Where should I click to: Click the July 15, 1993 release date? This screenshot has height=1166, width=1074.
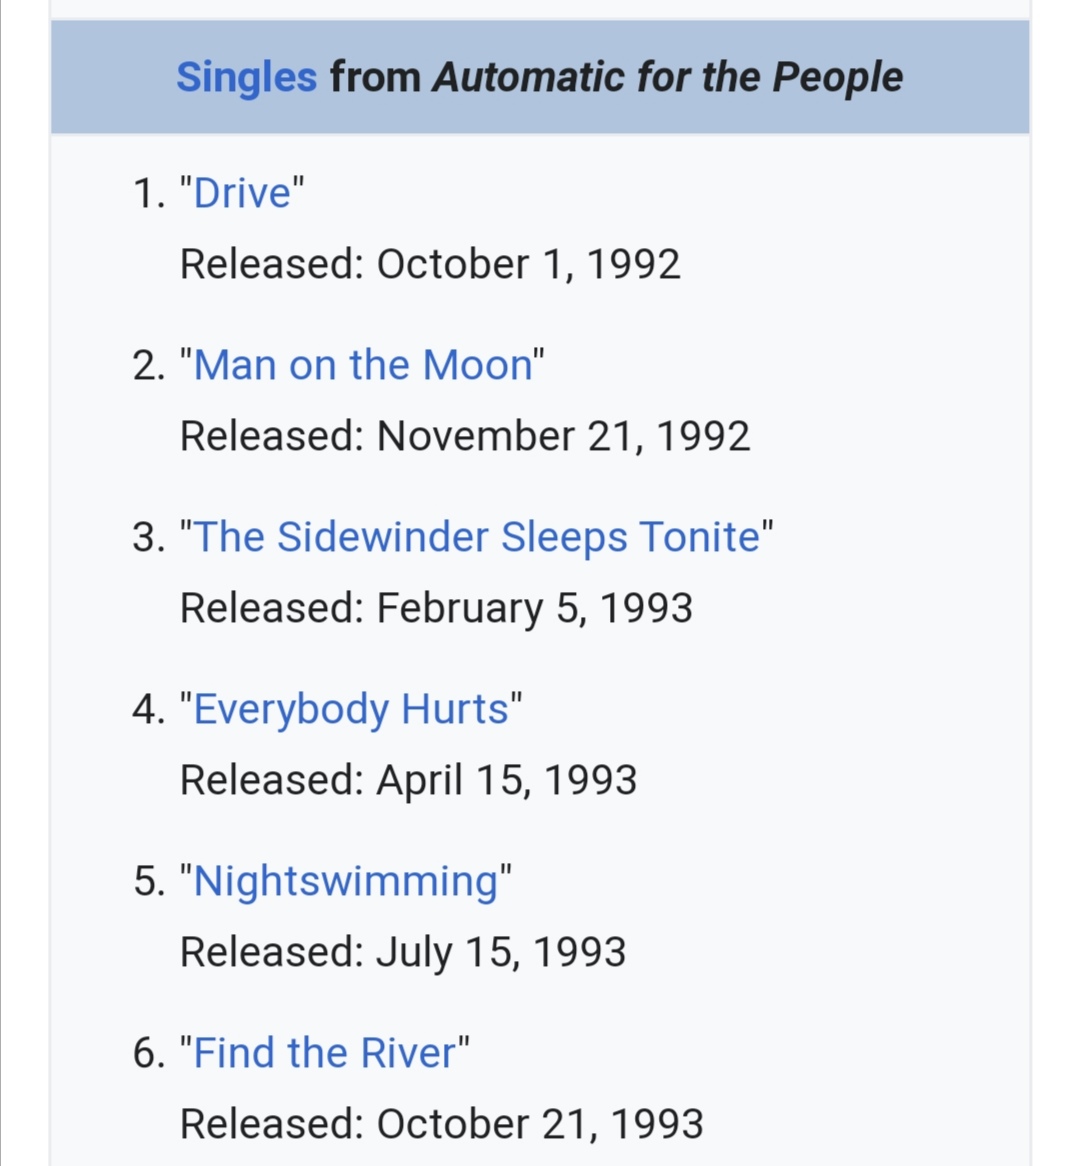pos(501,953)
